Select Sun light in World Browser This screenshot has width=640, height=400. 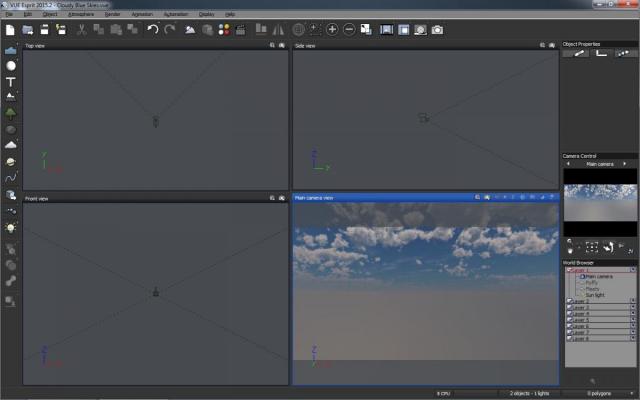tap(594, 293)
